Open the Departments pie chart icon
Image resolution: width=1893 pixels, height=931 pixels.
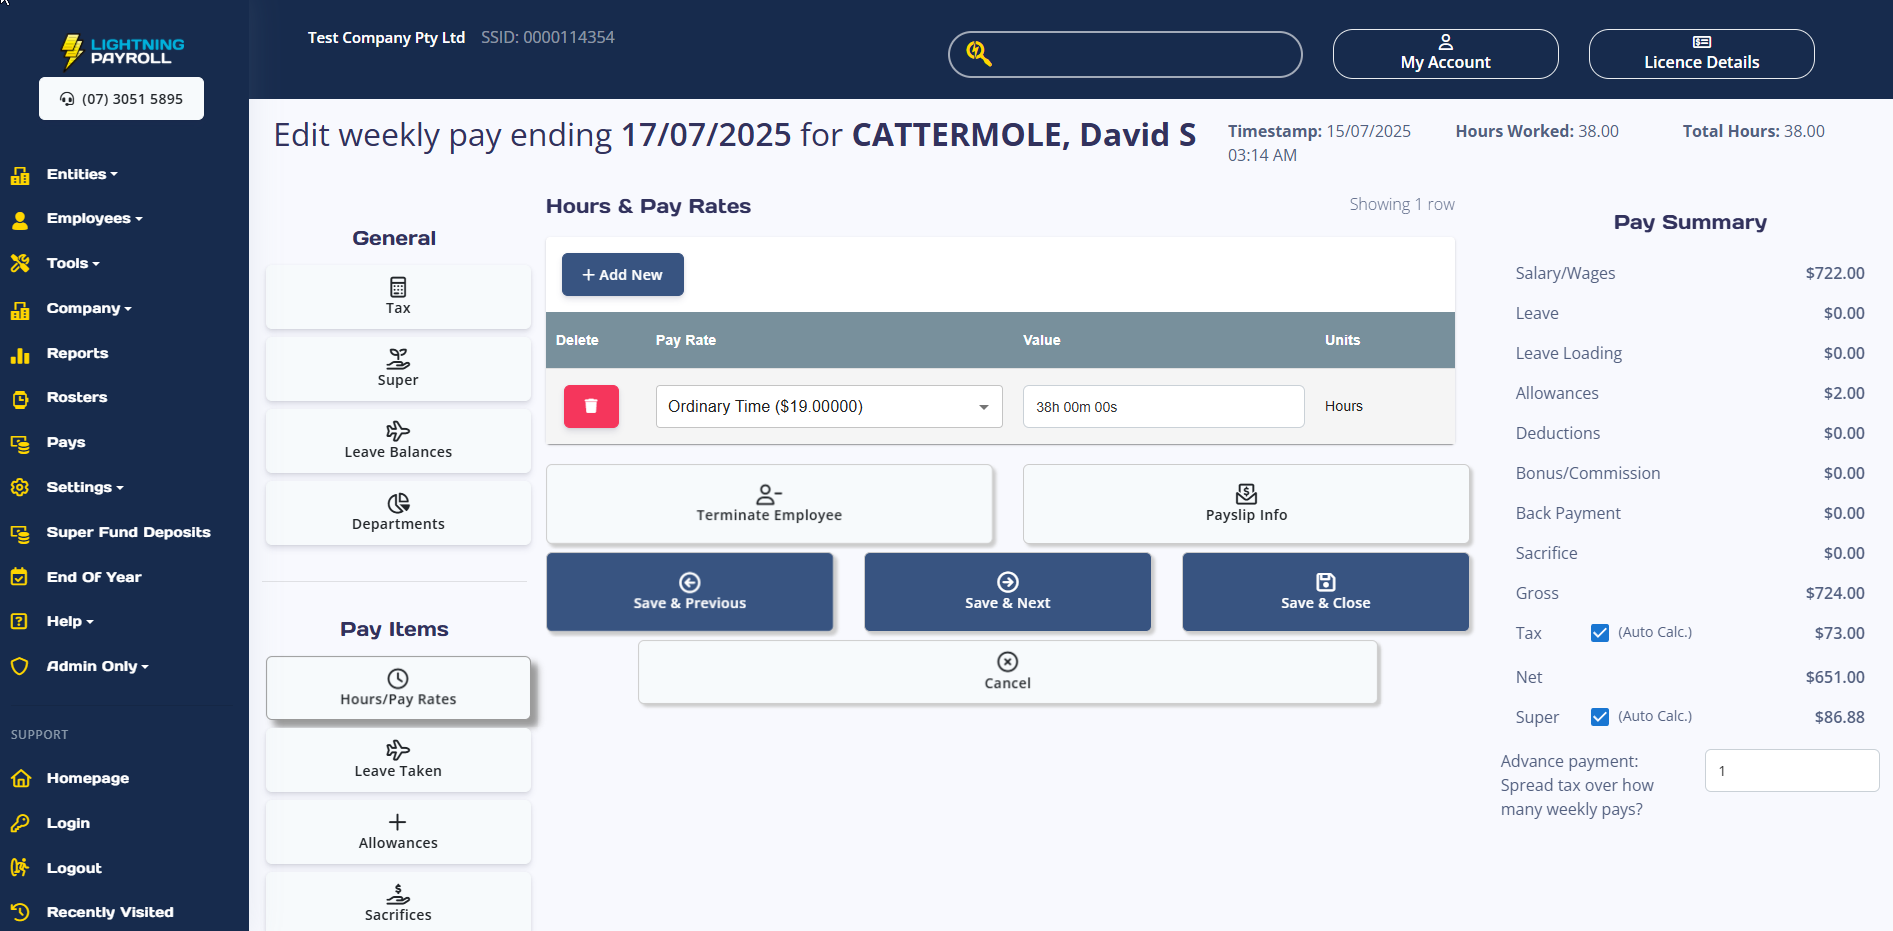(397, 505)
